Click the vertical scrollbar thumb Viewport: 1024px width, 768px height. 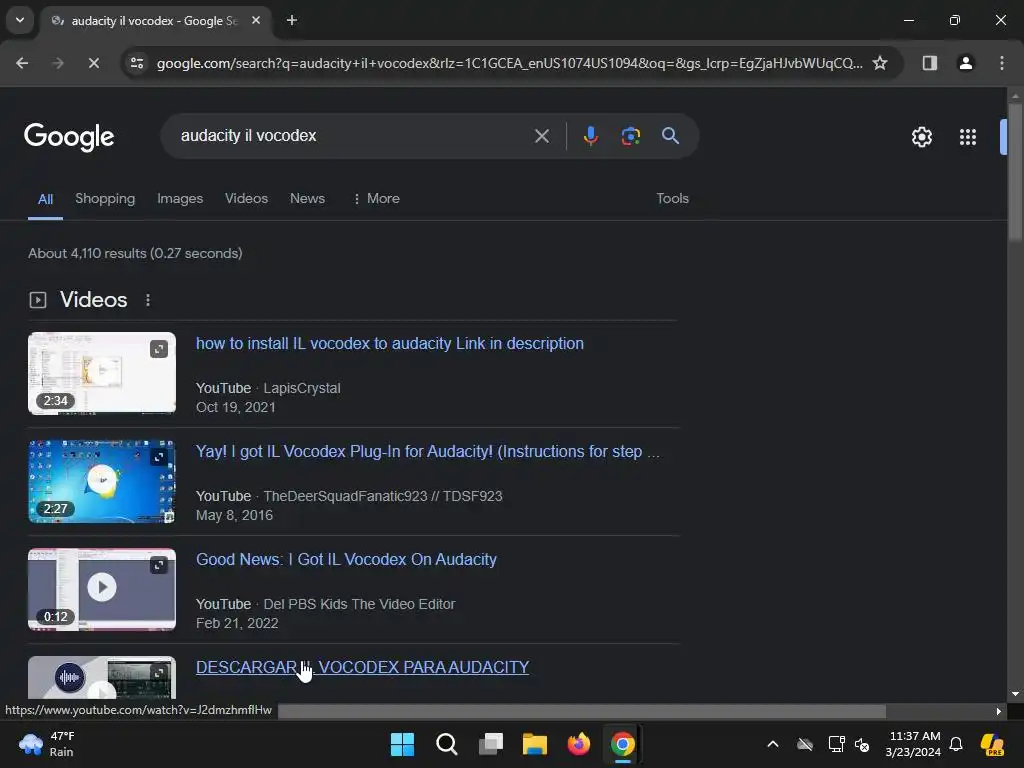point(1014,171)
